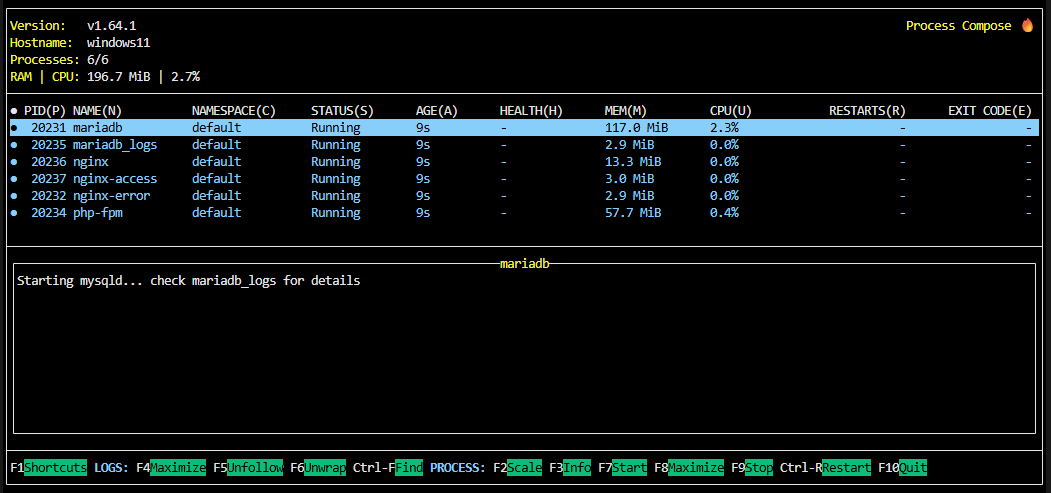1051x493 pixels.
Task: Click the Version v1.64.1 value
Action: tap(111, 26)
